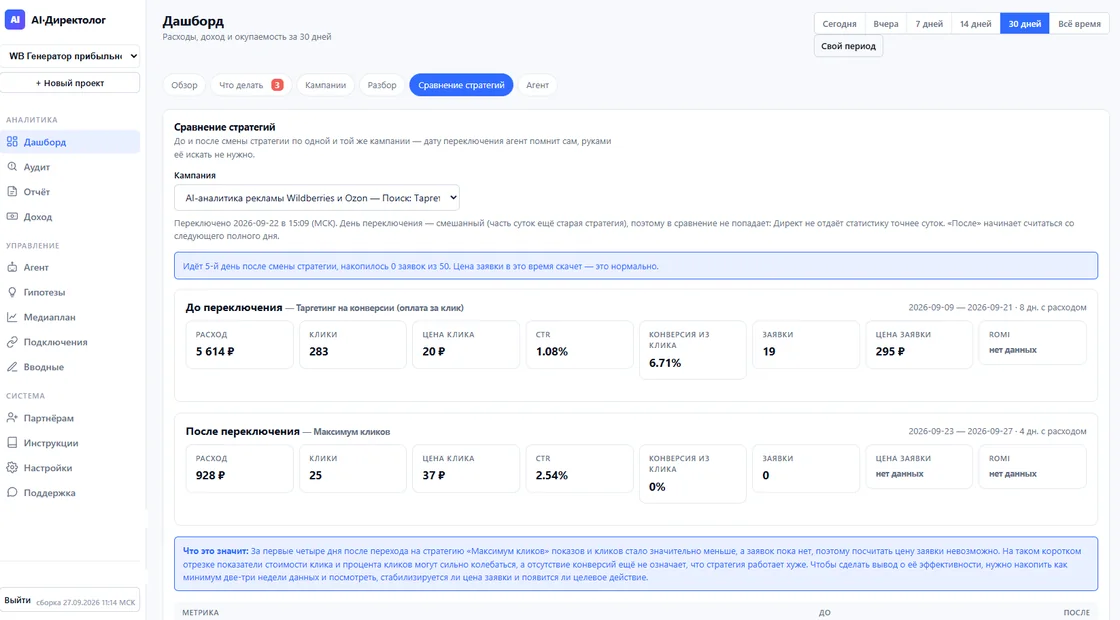
Task: Set period to 14 дней
Action: (x=976, y=24)
